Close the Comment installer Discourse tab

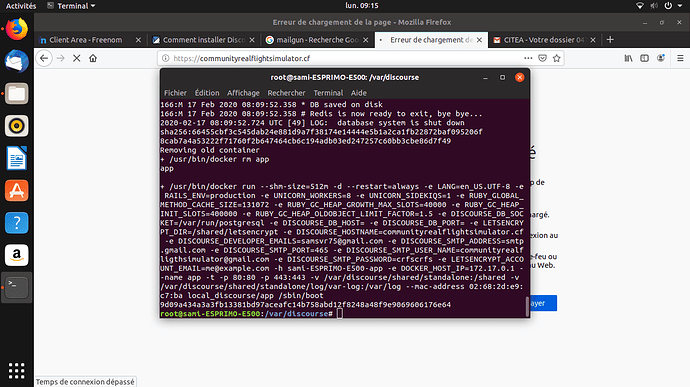click(x=252, y=40)
